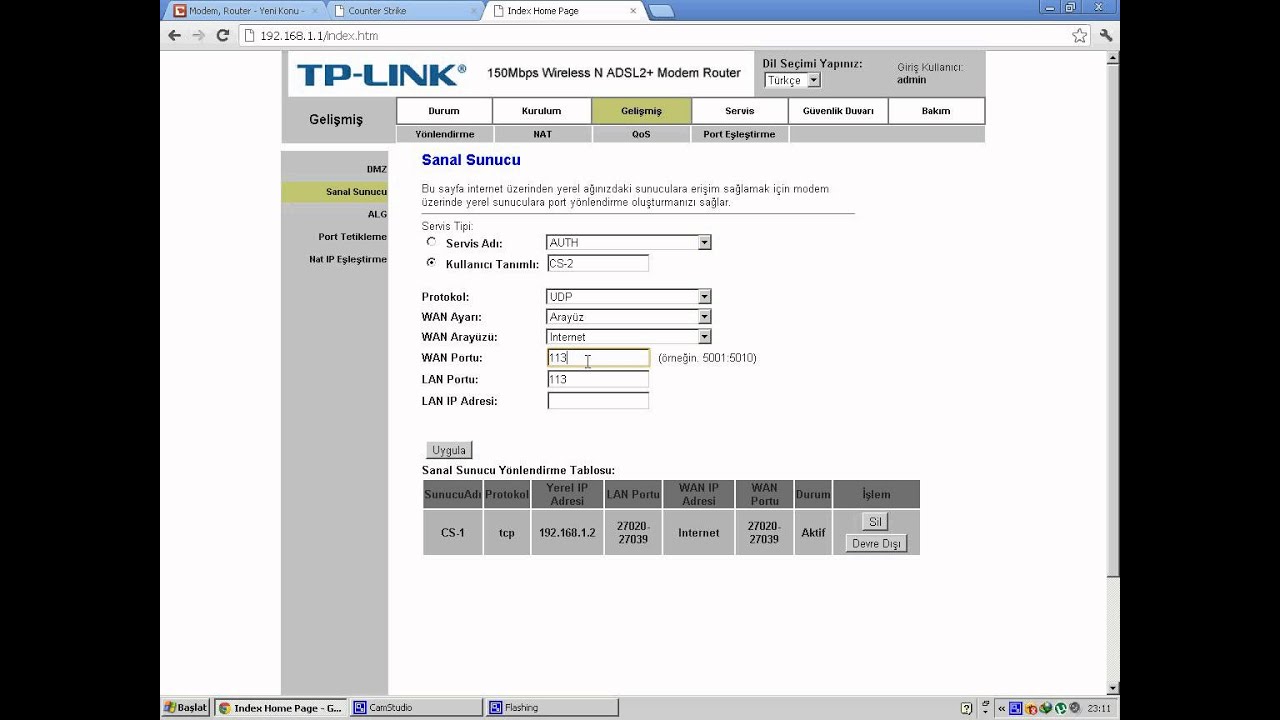The width and height of the screenshot is (1280, 720).
Task: Click the 192.168.1.2 table cell
Action: click(567, 533)
